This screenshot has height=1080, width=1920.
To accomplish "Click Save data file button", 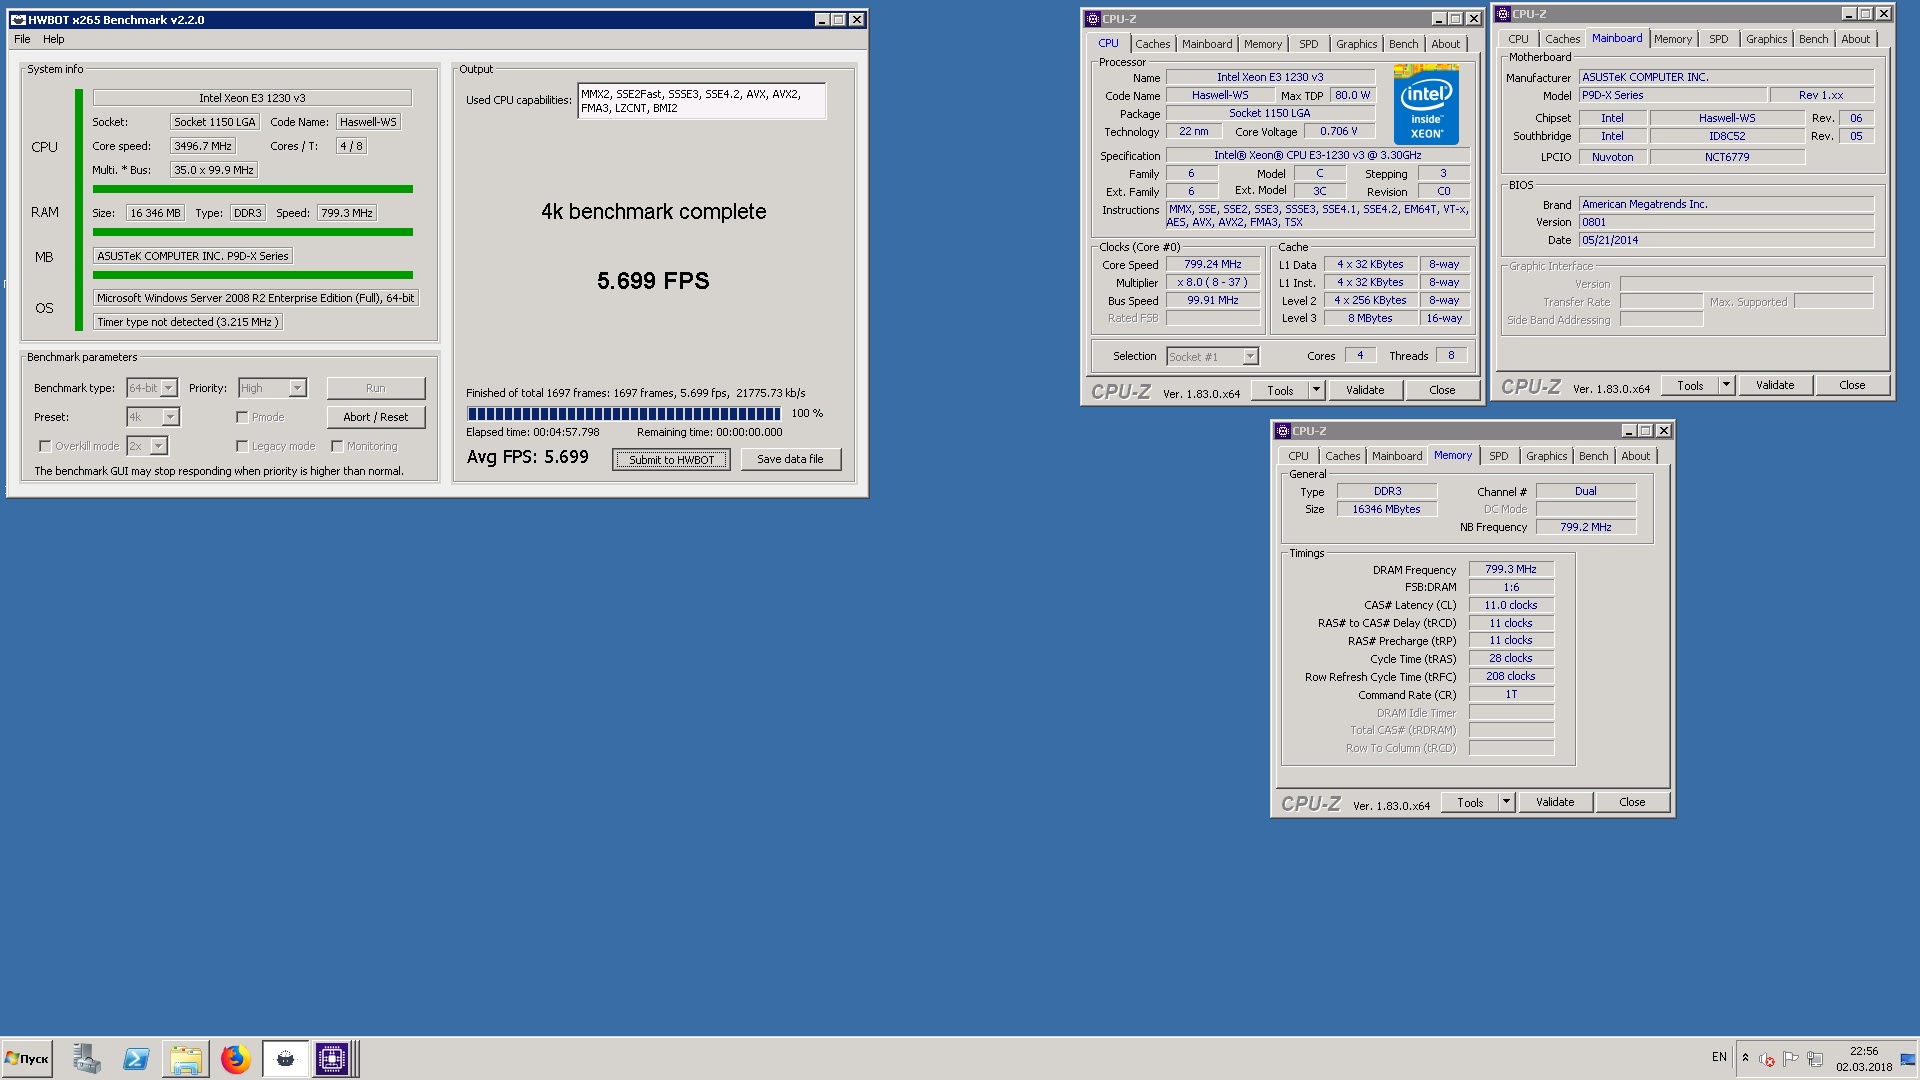I will [x=790, y=459].
